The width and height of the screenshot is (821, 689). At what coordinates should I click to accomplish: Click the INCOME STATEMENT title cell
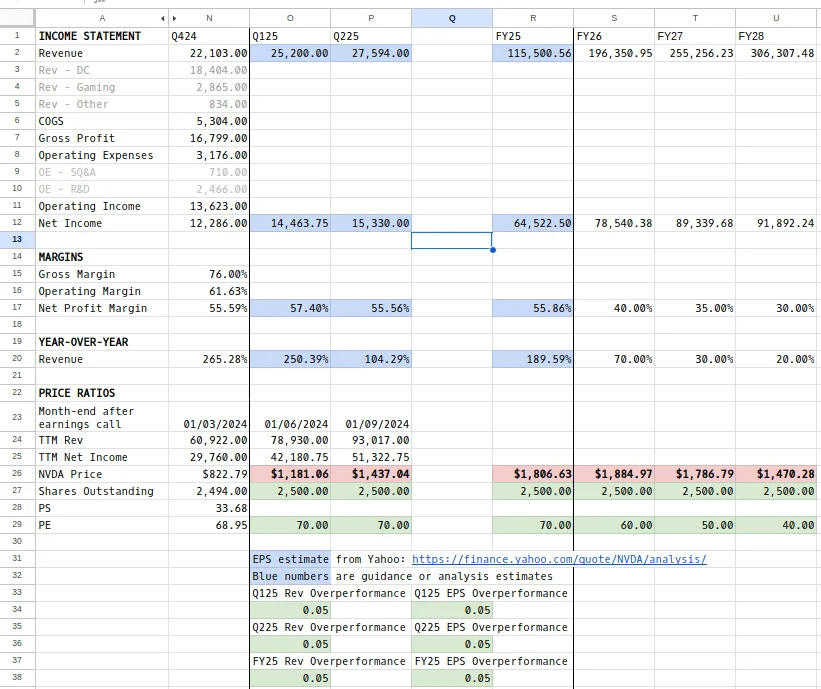(x=102, y=36)
